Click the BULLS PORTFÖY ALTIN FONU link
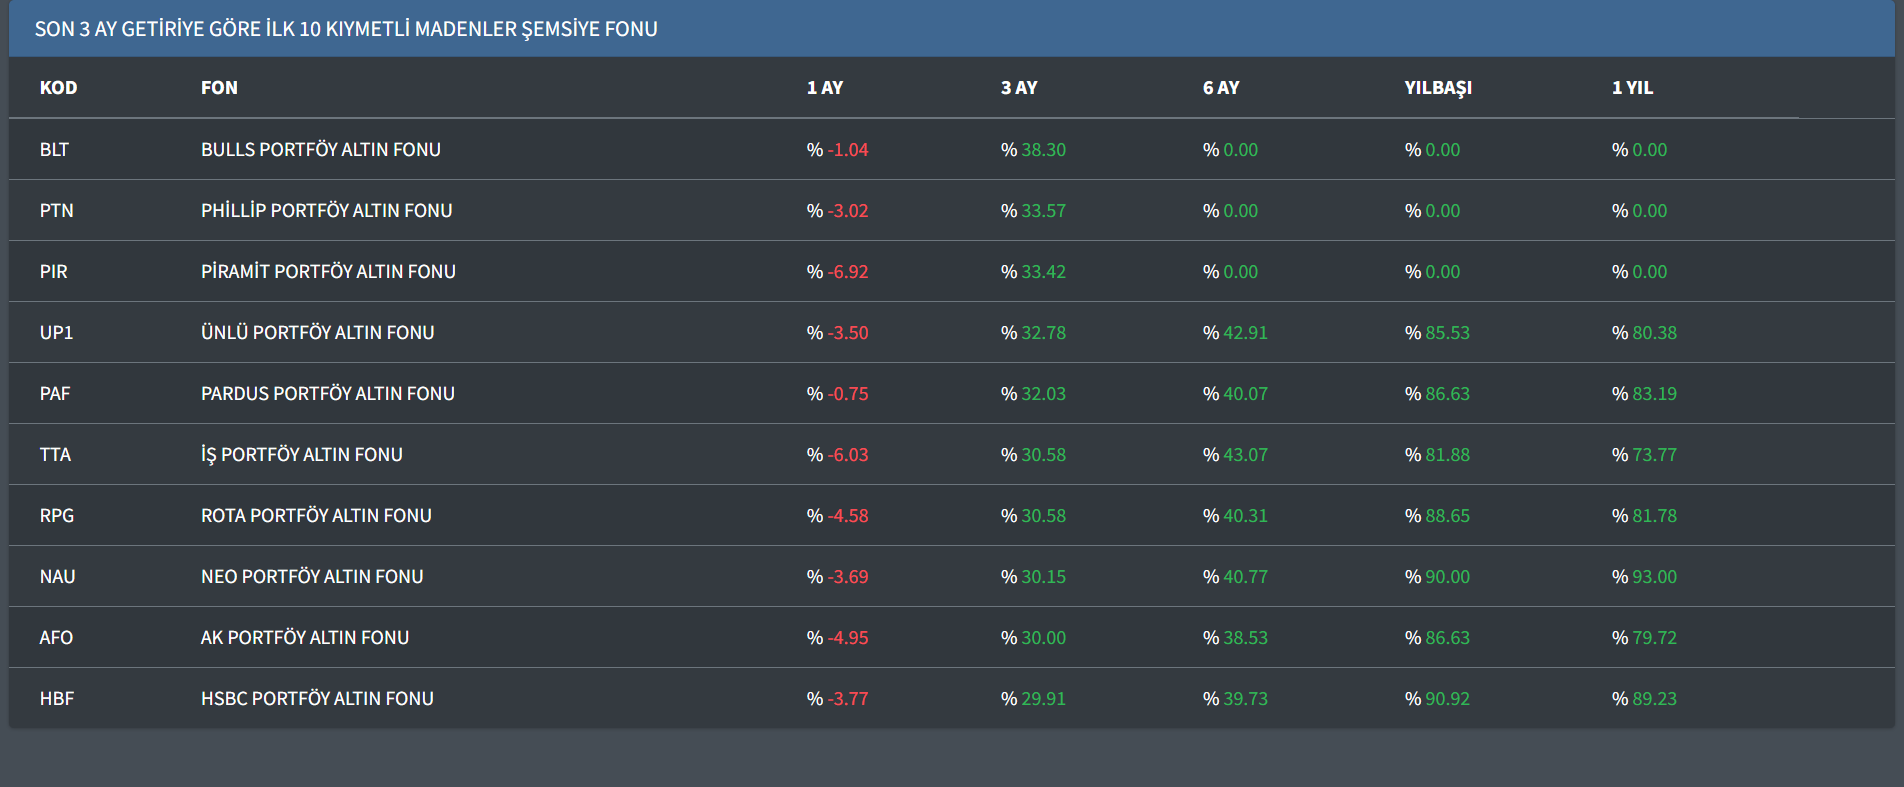Viewport: 1904px width, 787px height. [x=320, y=150]
